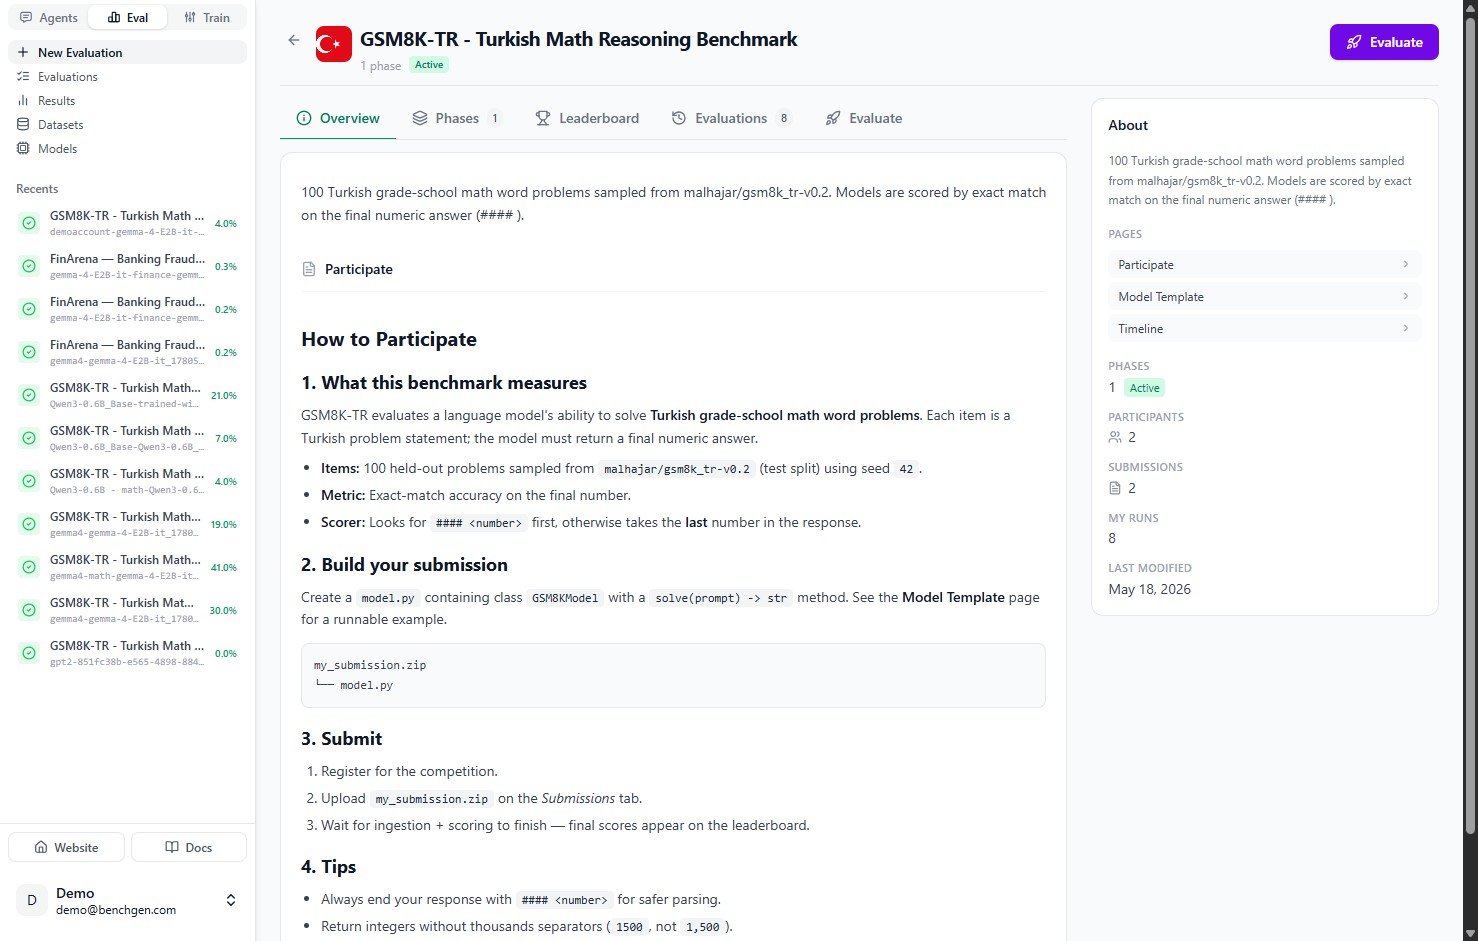
Task: Open the gpt2 recent run scoring 0.0%
Action: click(x=127, y=653)
